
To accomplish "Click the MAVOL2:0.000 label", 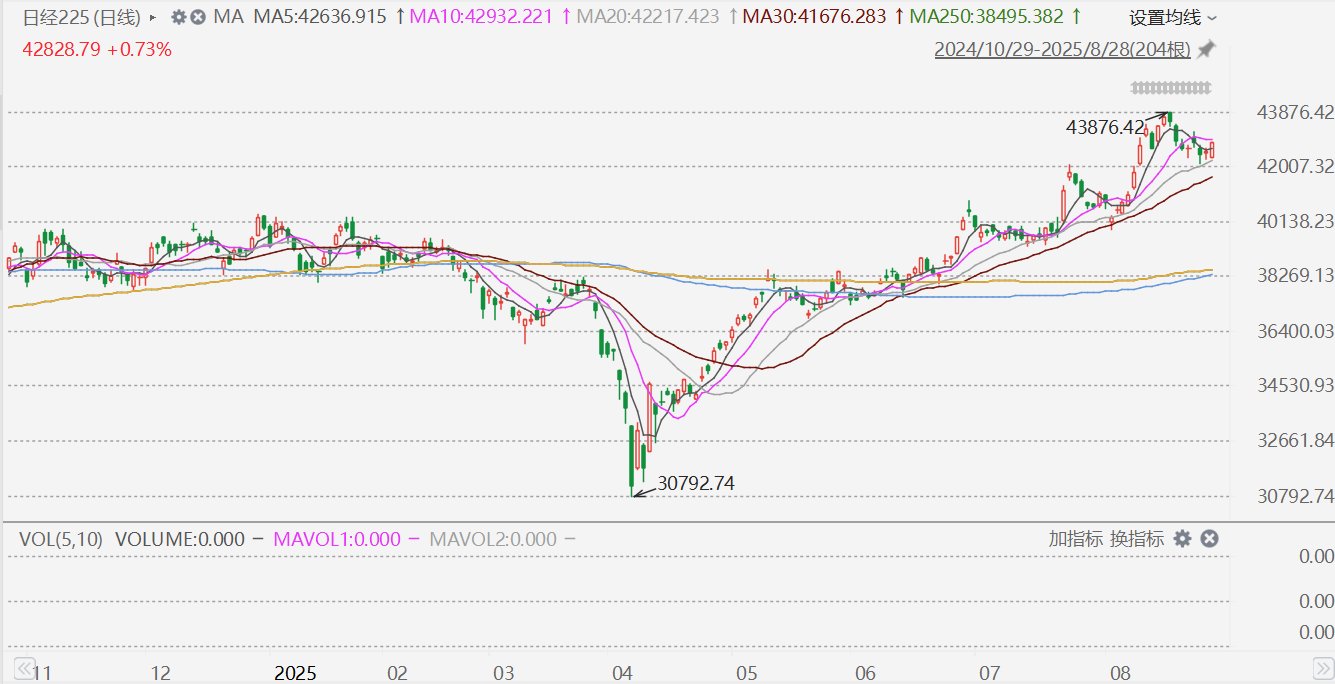I will point(493,539).
